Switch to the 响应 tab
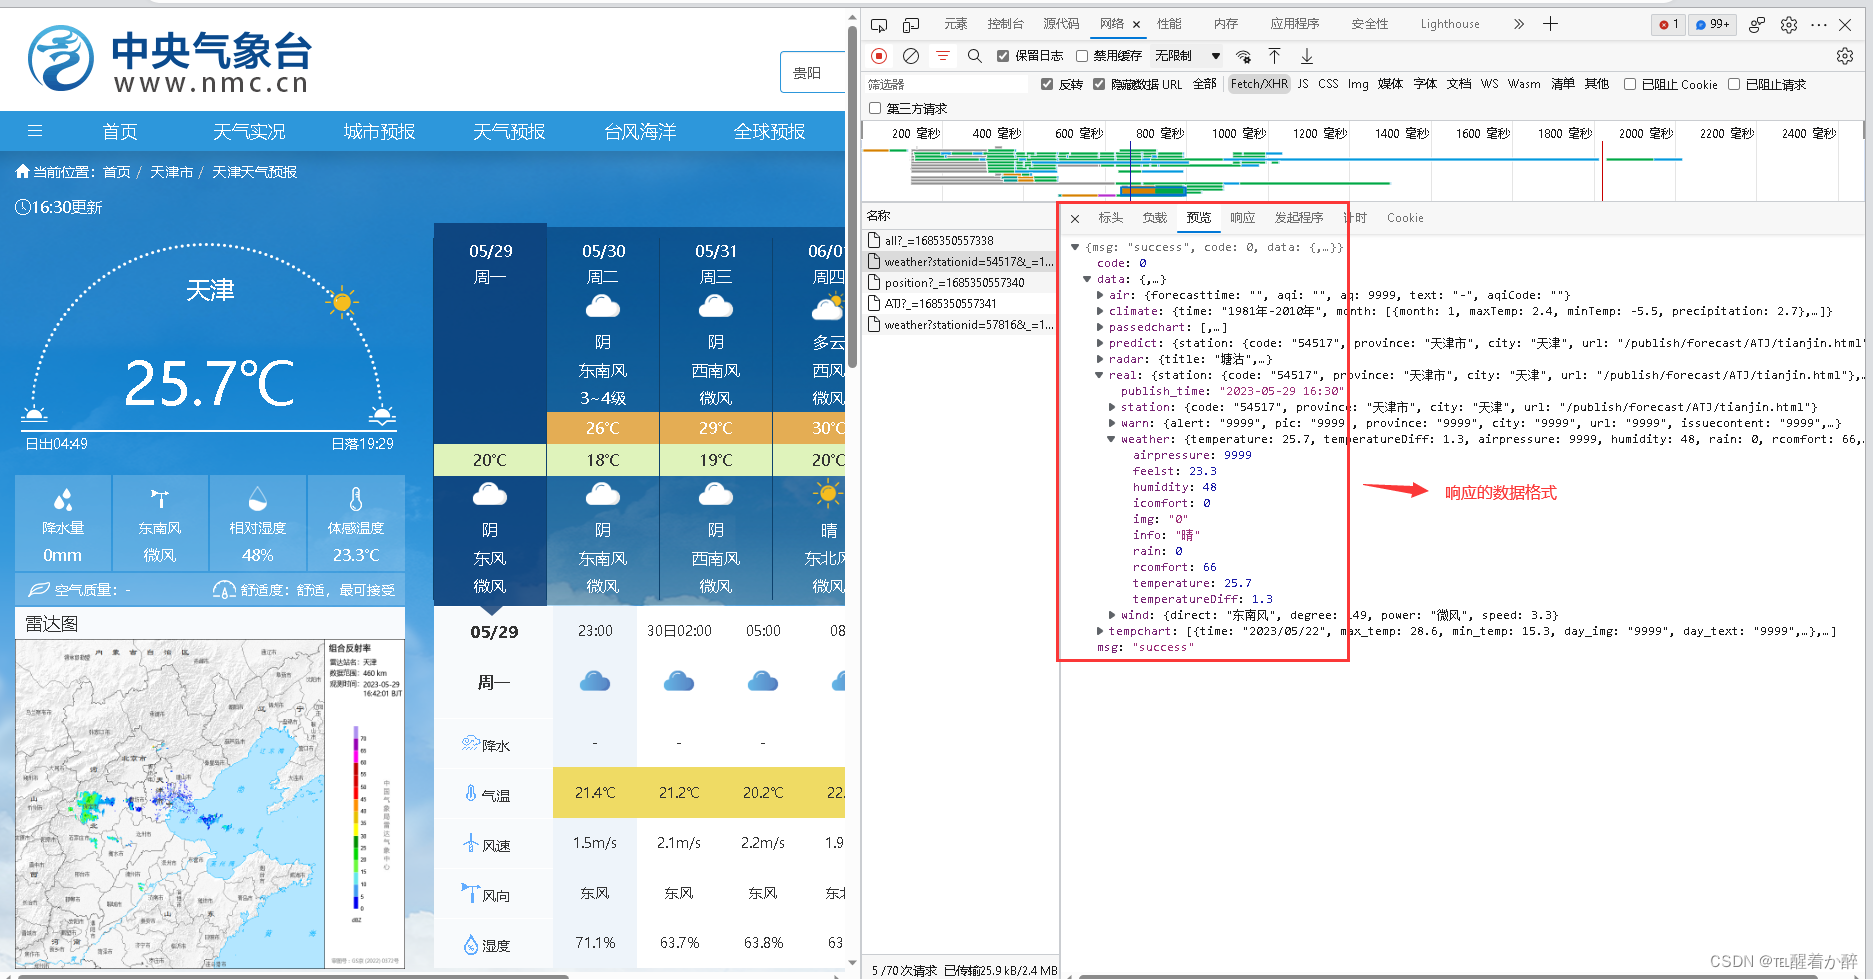This screenshot has height=979, width=1873. click(1243, 218)
